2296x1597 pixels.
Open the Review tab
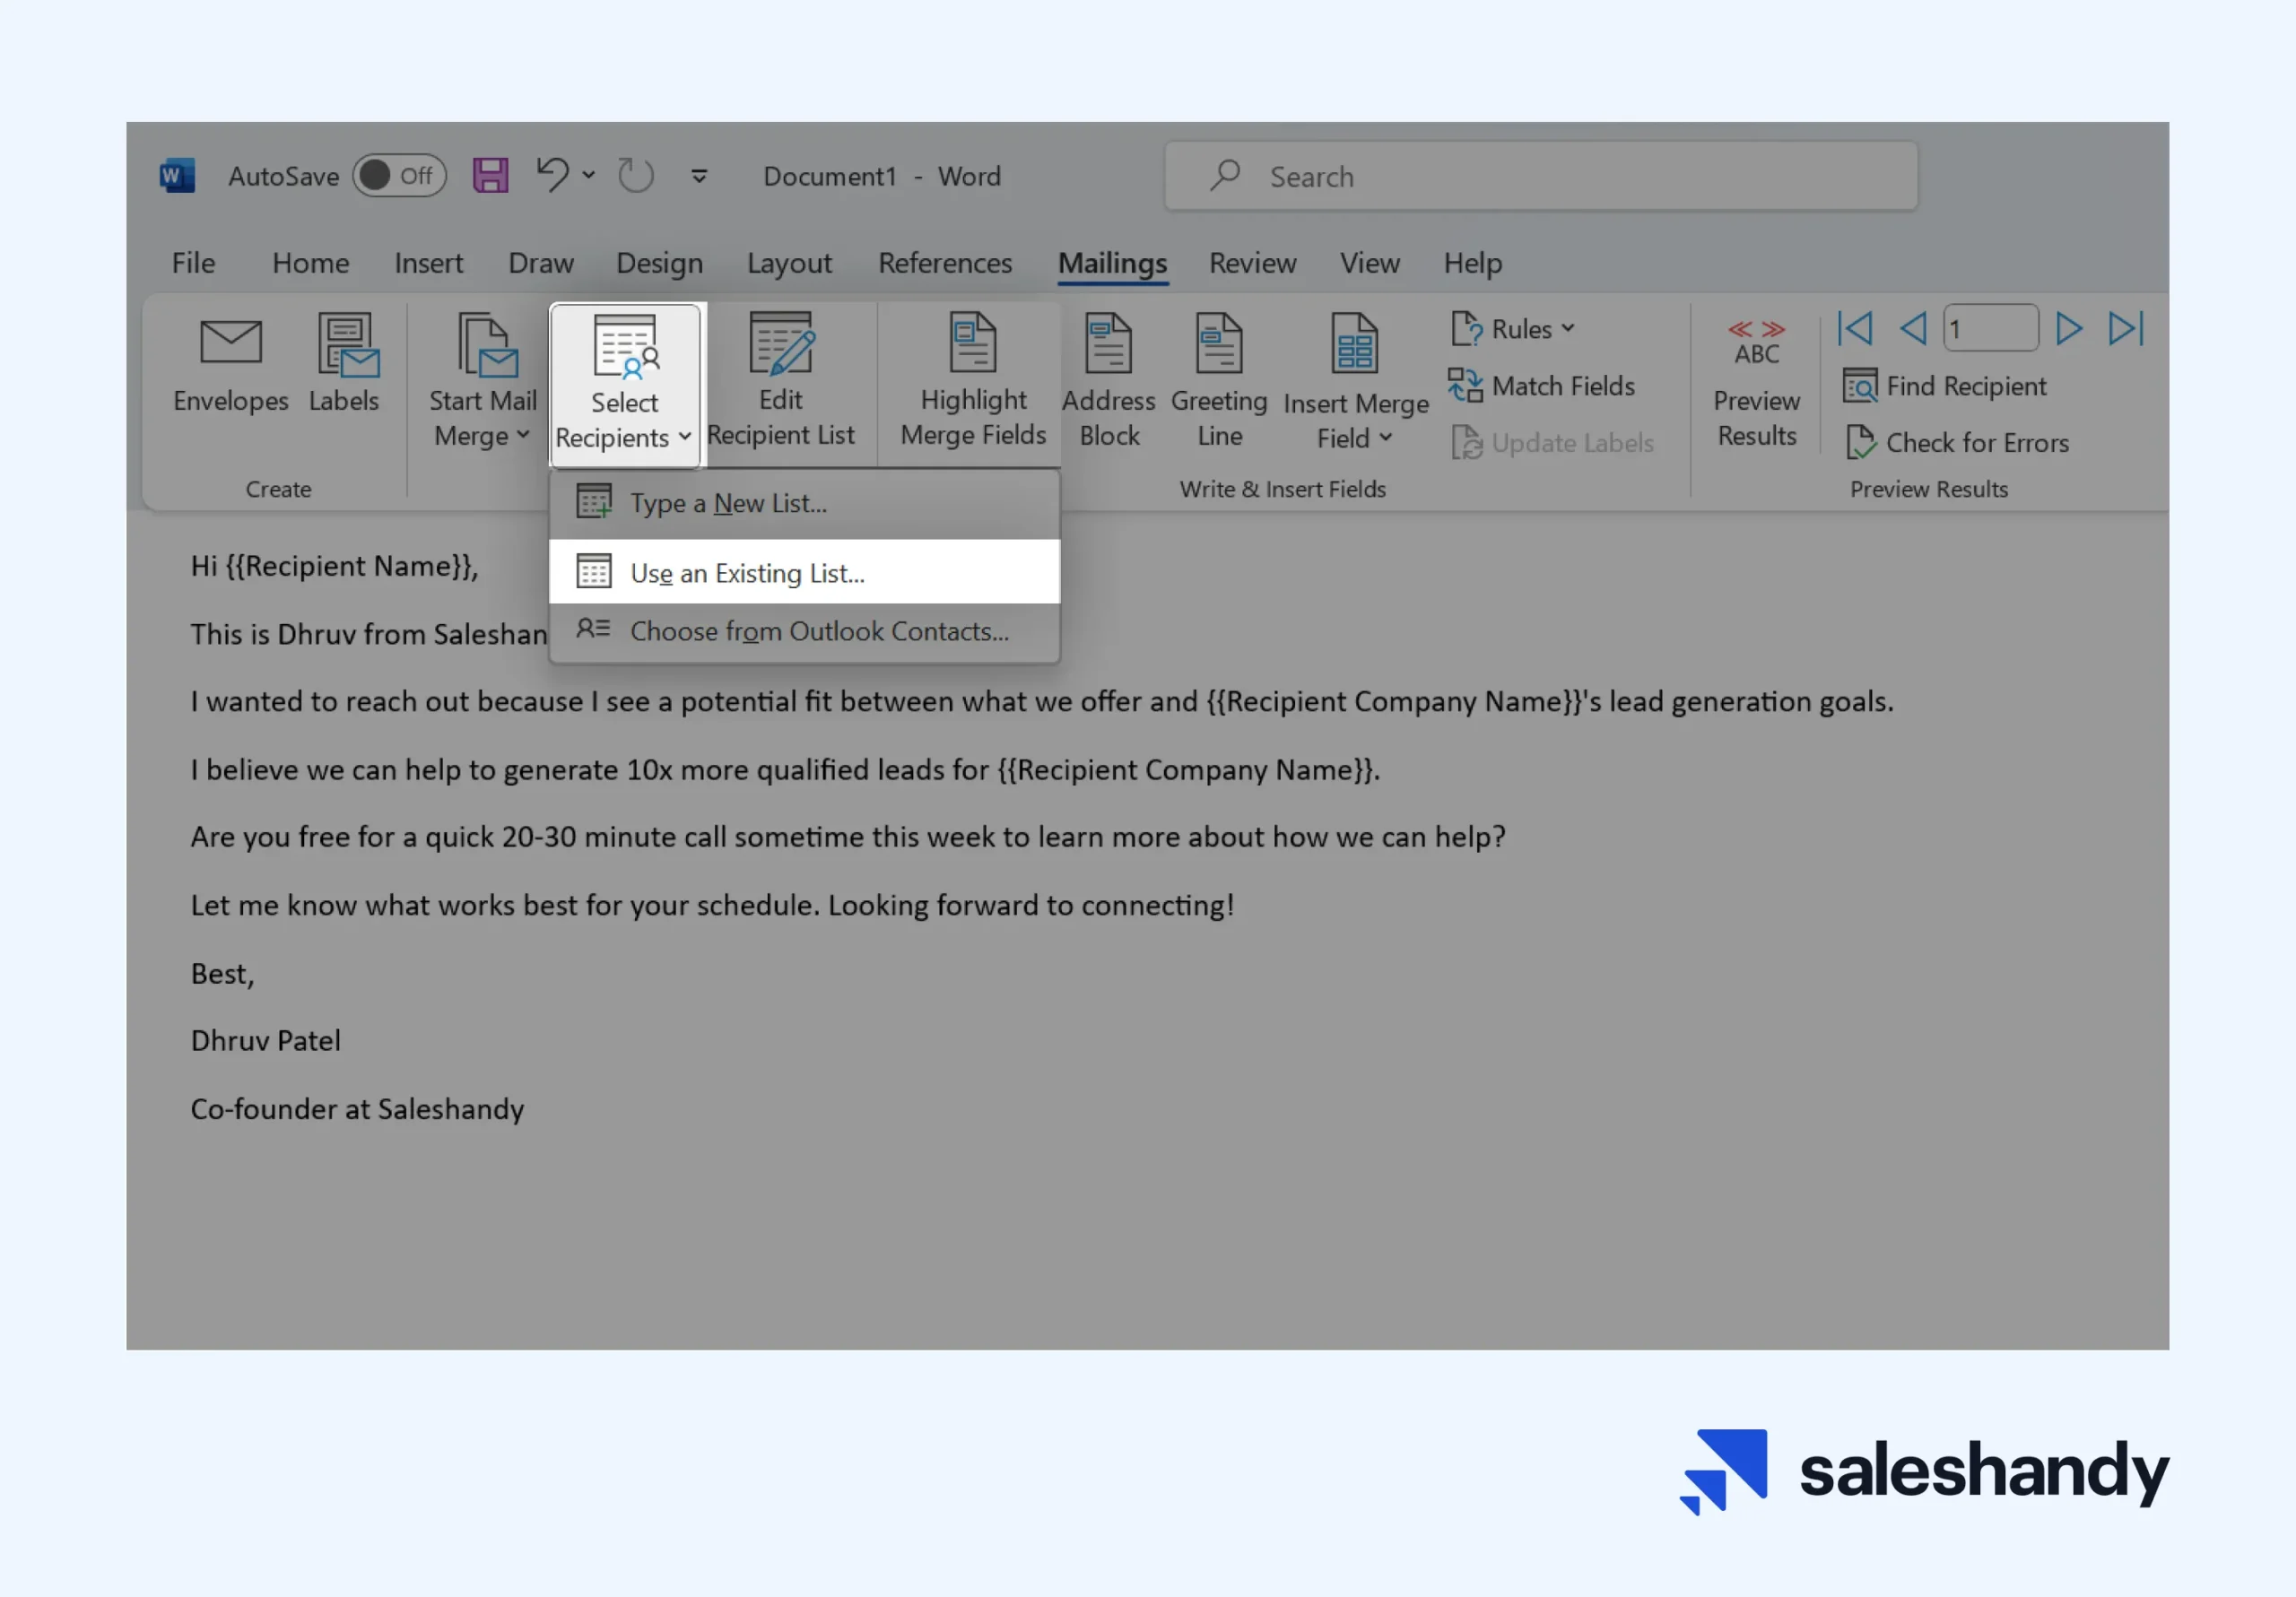pyautogui.click(x=1252, y=263)
